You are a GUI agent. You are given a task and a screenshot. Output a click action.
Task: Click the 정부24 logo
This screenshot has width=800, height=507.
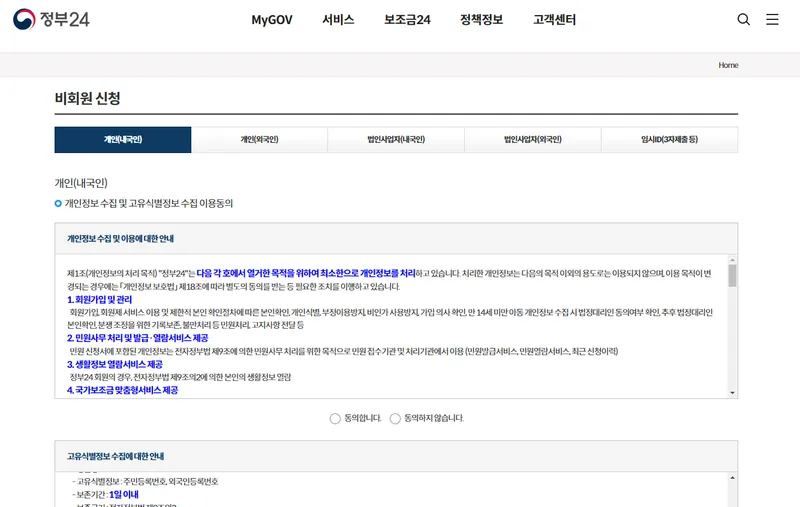click(51, 19)
